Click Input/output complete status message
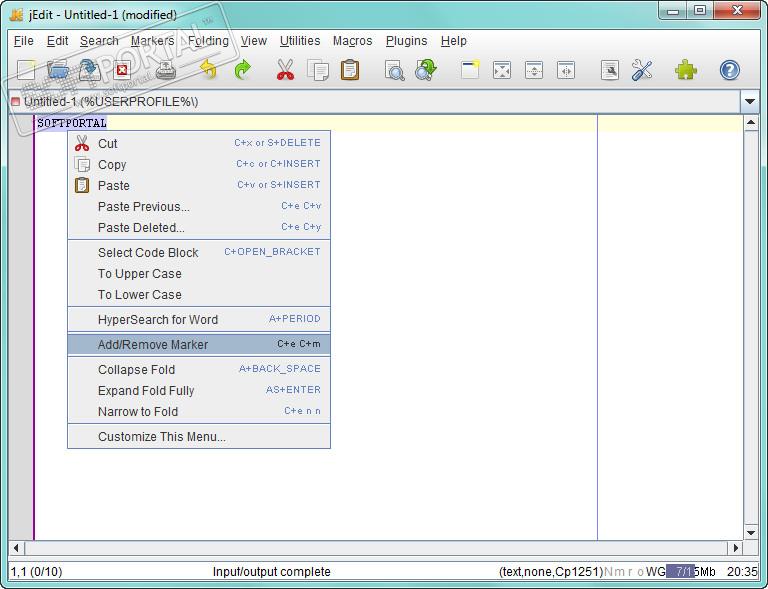 [271, 571]
